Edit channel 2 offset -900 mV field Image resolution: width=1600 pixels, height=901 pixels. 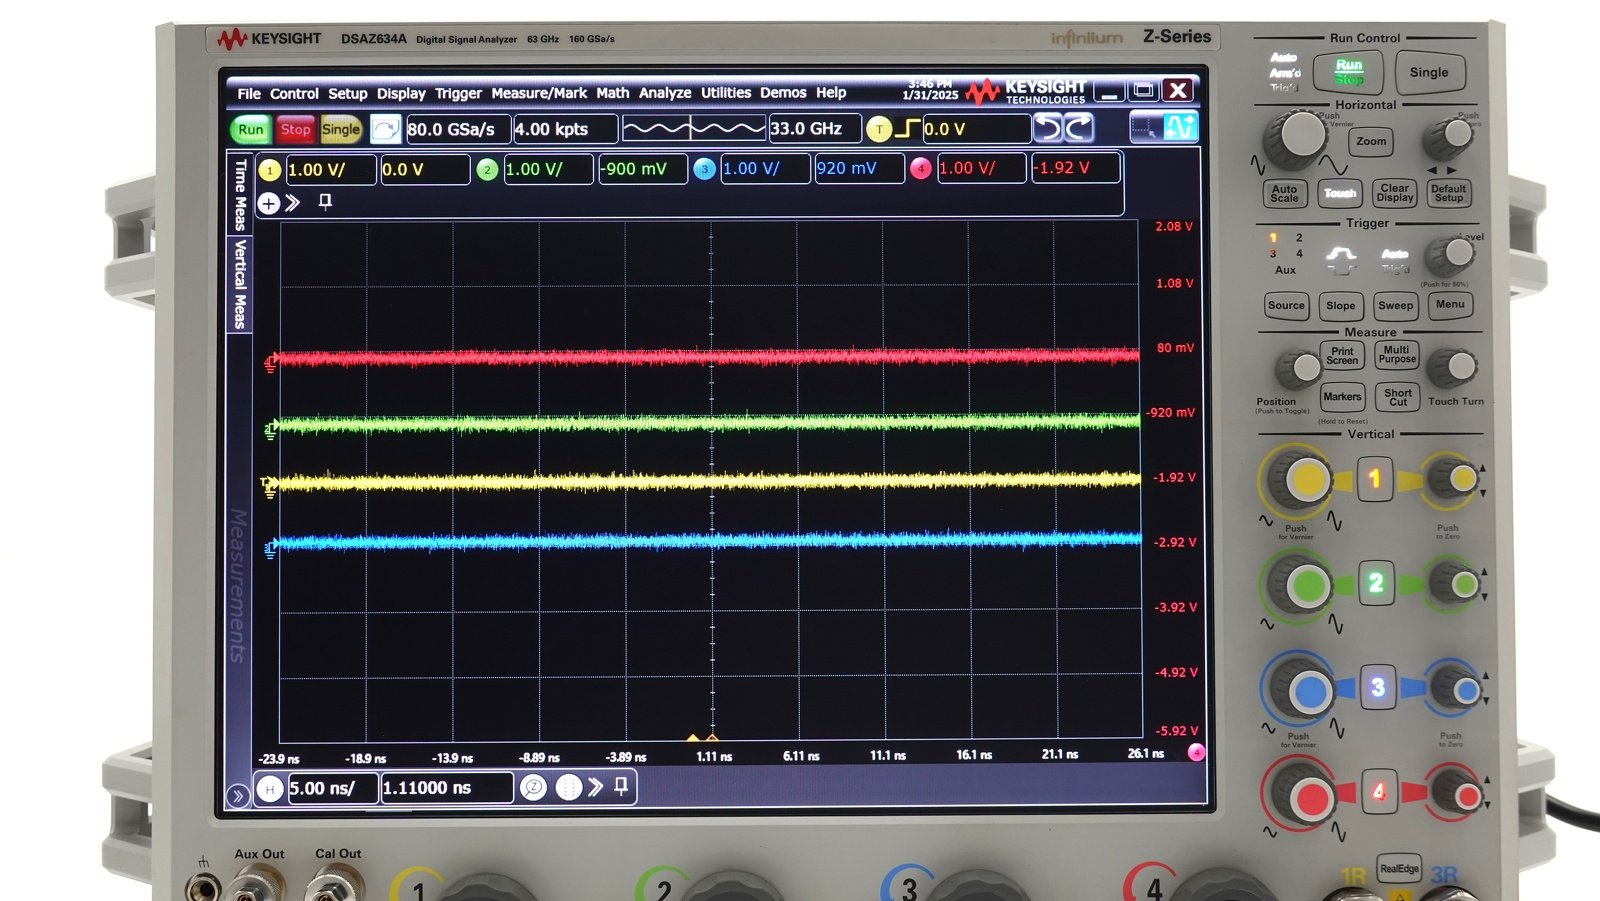click(x=642, y=169)
